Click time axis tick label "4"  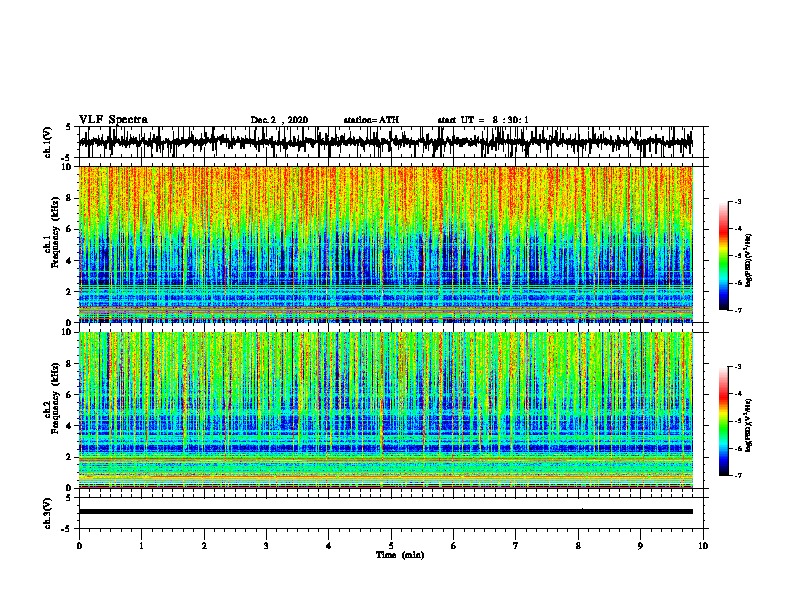328,546
